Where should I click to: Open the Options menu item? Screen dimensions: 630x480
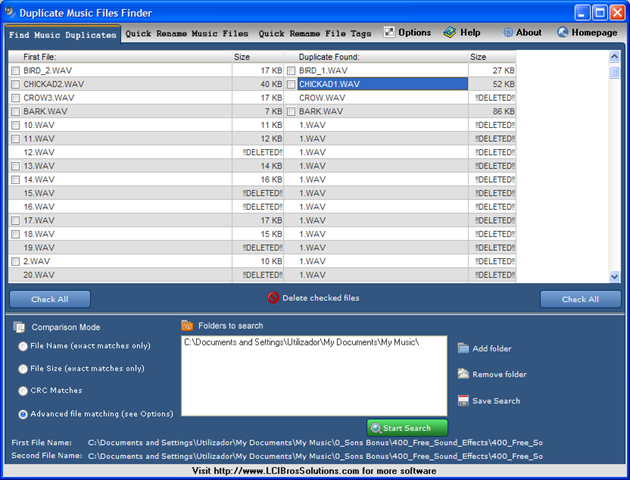407,32
